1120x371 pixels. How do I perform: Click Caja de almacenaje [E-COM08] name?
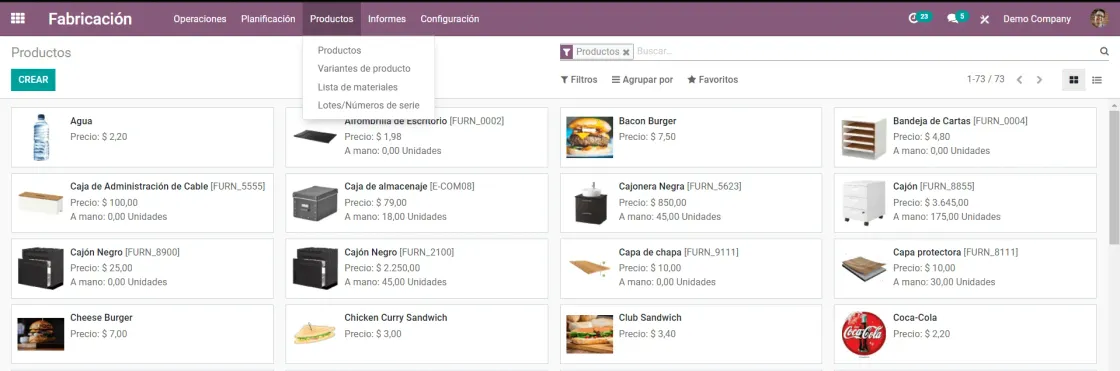[x=409, y=187]
